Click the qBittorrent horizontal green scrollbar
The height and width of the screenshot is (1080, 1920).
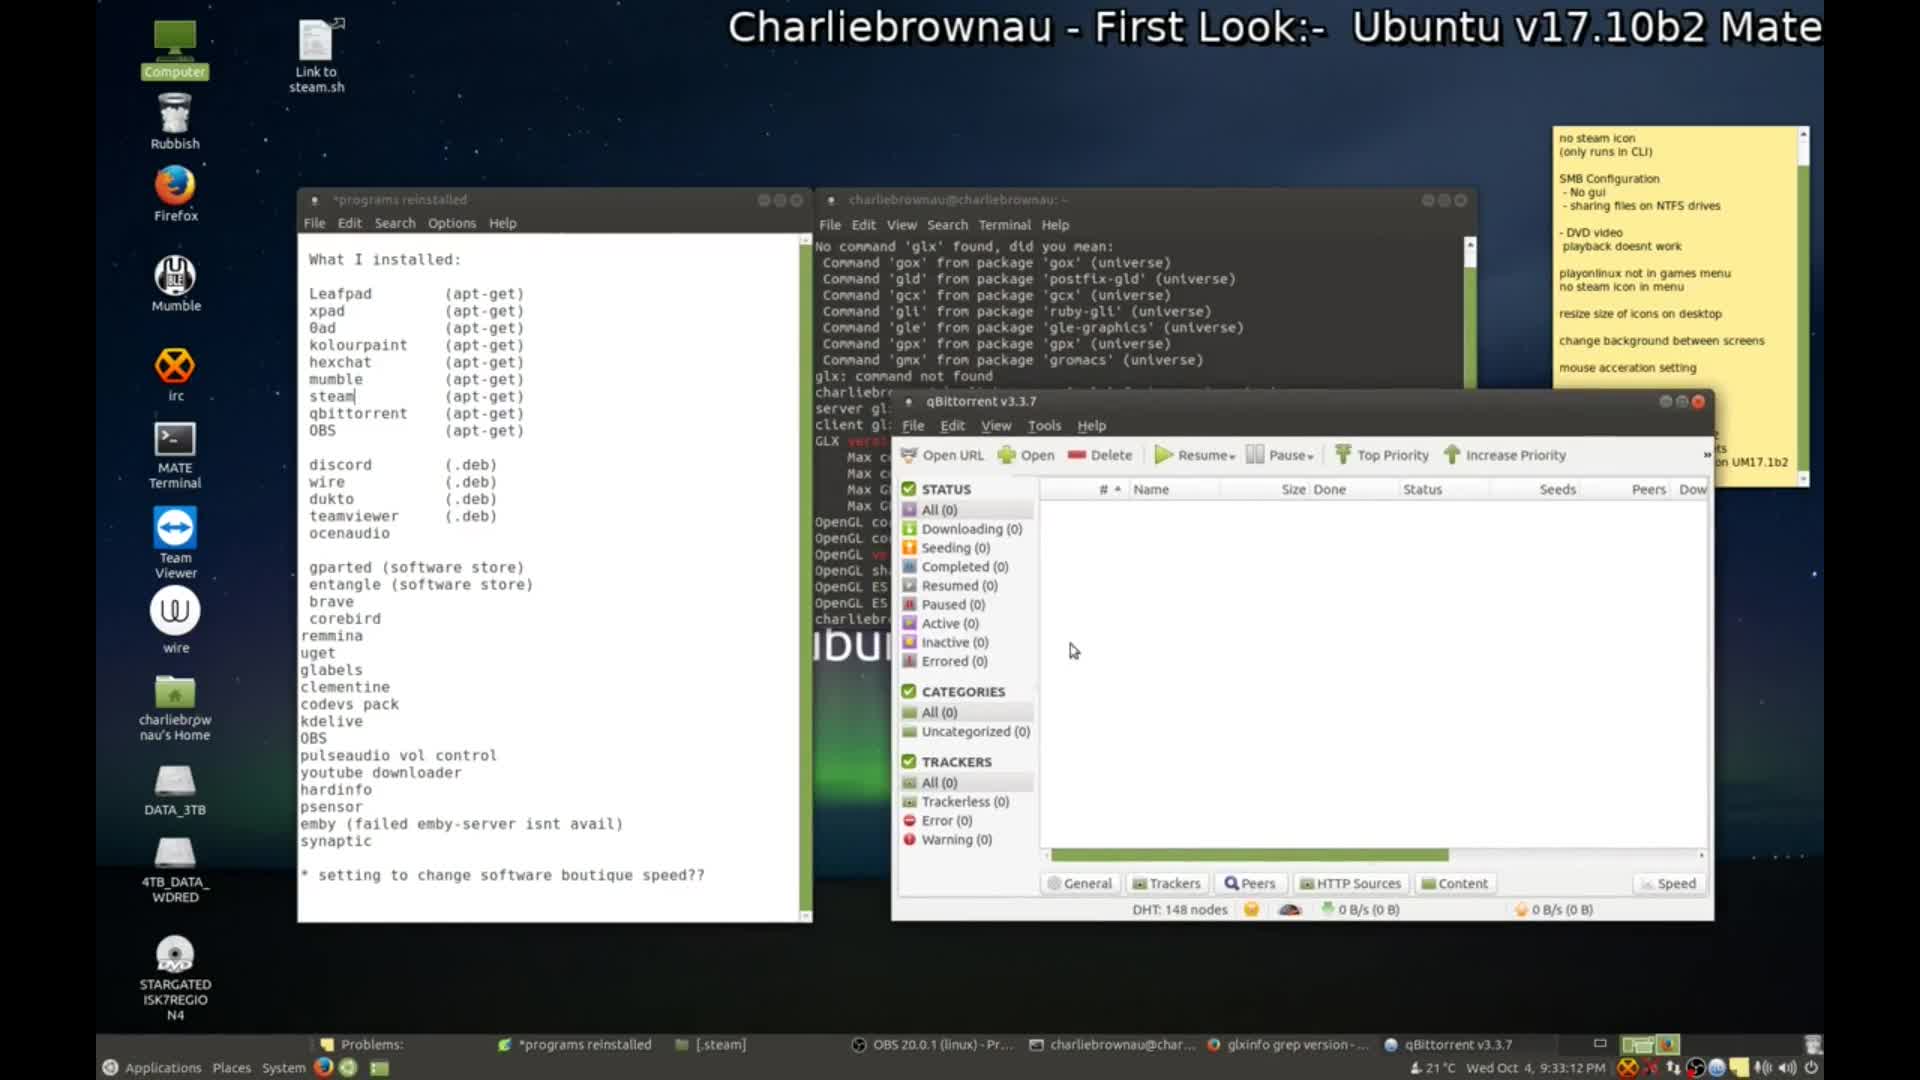pyautogui.click(x=1249, y=855)
